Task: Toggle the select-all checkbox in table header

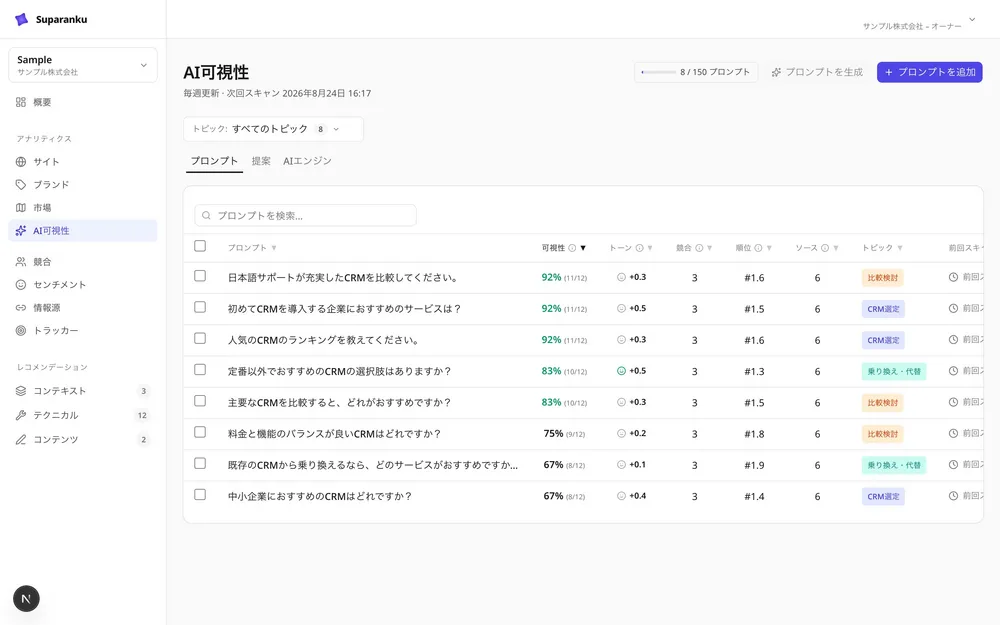Action: tap(200, 246)
